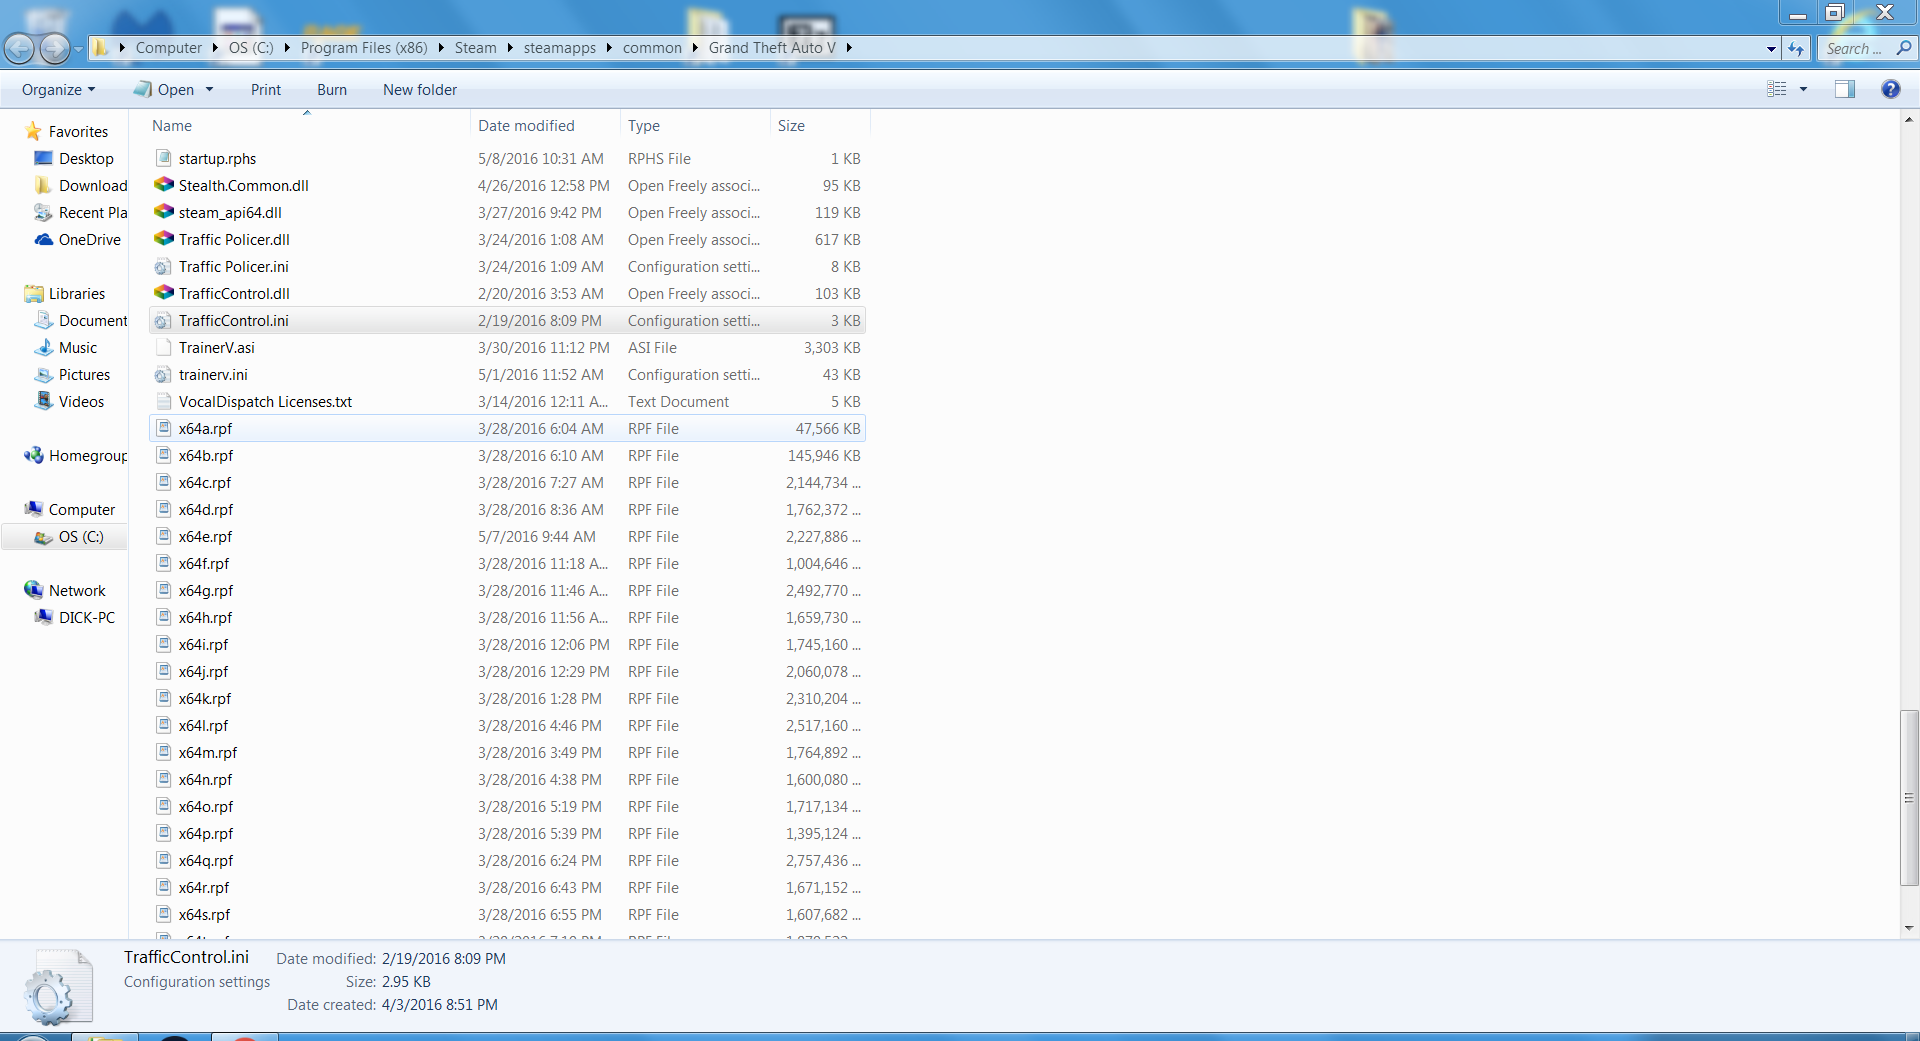Select DICK-PC under Network
Screen dimensions: 1920x1041
[87, 617]
